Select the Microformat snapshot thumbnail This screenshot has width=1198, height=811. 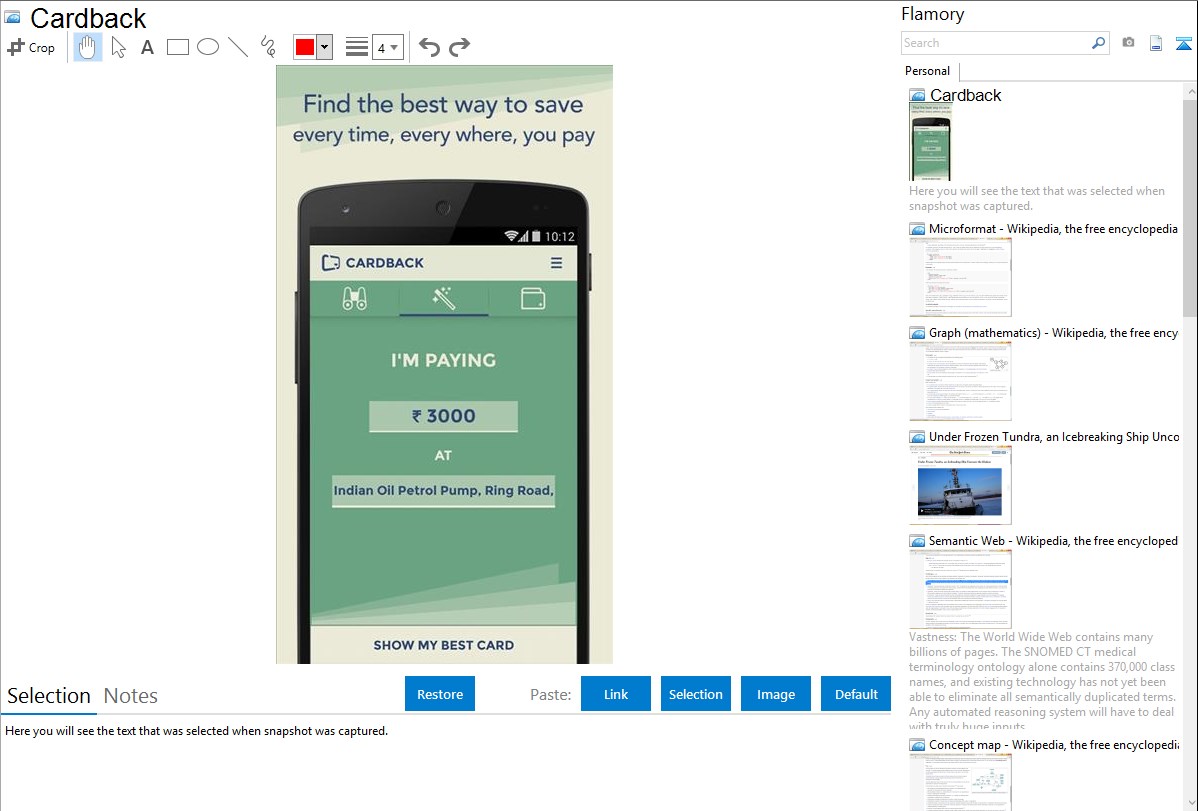pos(960,277)
